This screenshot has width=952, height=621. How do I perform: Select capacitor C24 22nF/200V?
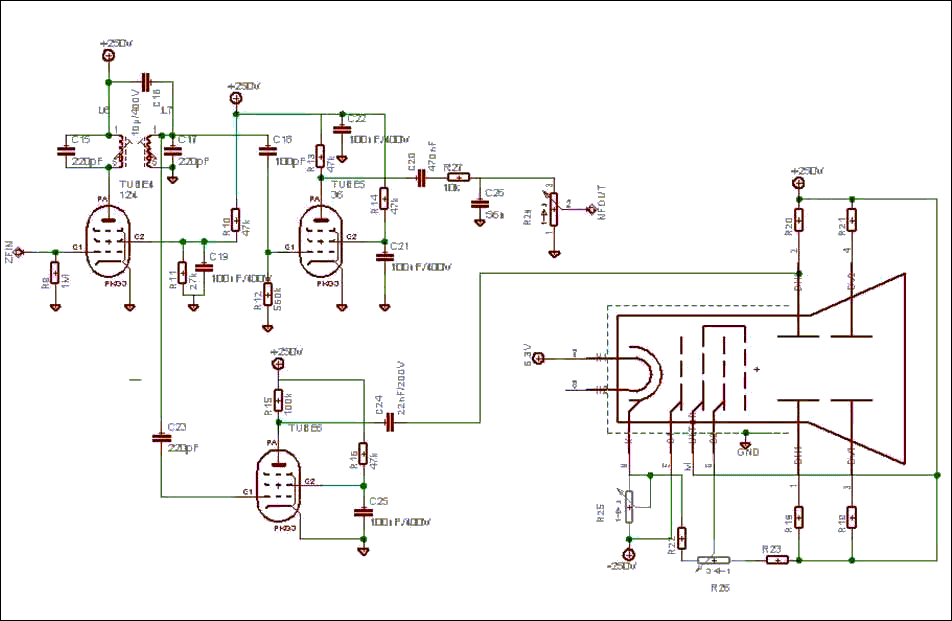point(390,422)
